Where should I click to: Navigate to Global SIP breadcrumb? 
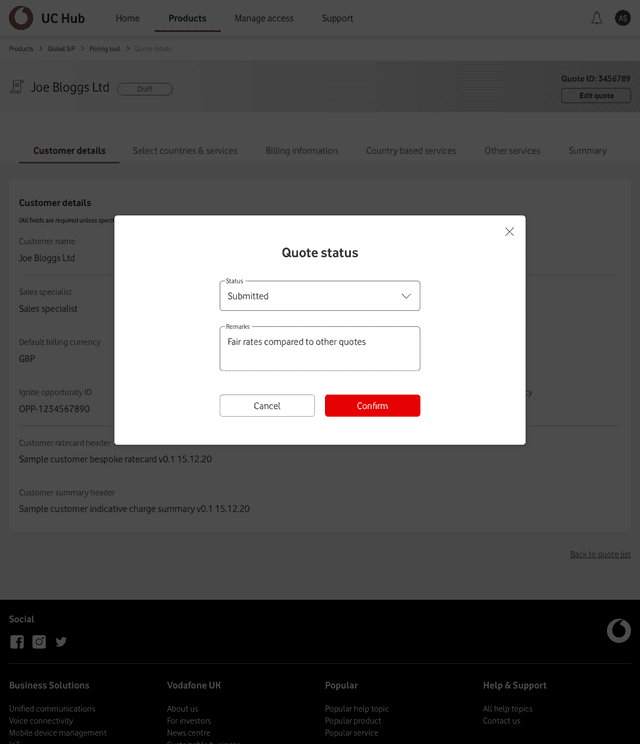click(x=61, y=49)
